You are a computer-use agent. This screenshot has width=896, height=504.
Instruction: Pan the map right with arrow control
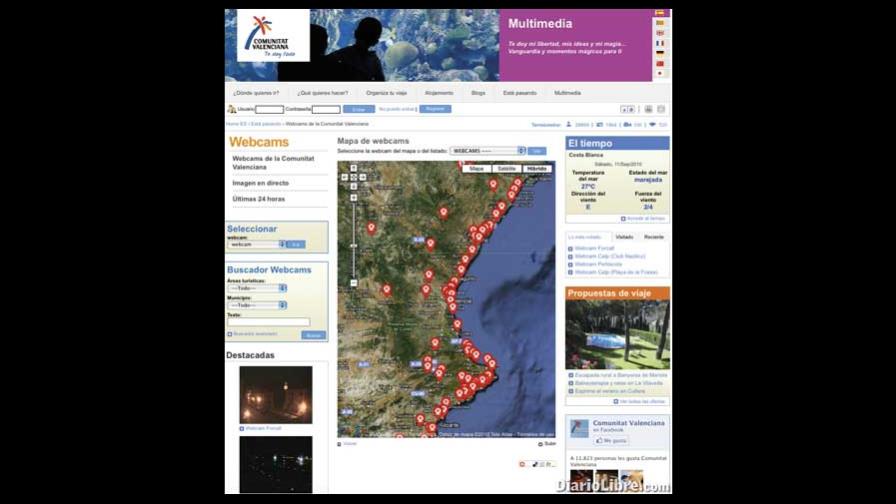pos(363,178)
